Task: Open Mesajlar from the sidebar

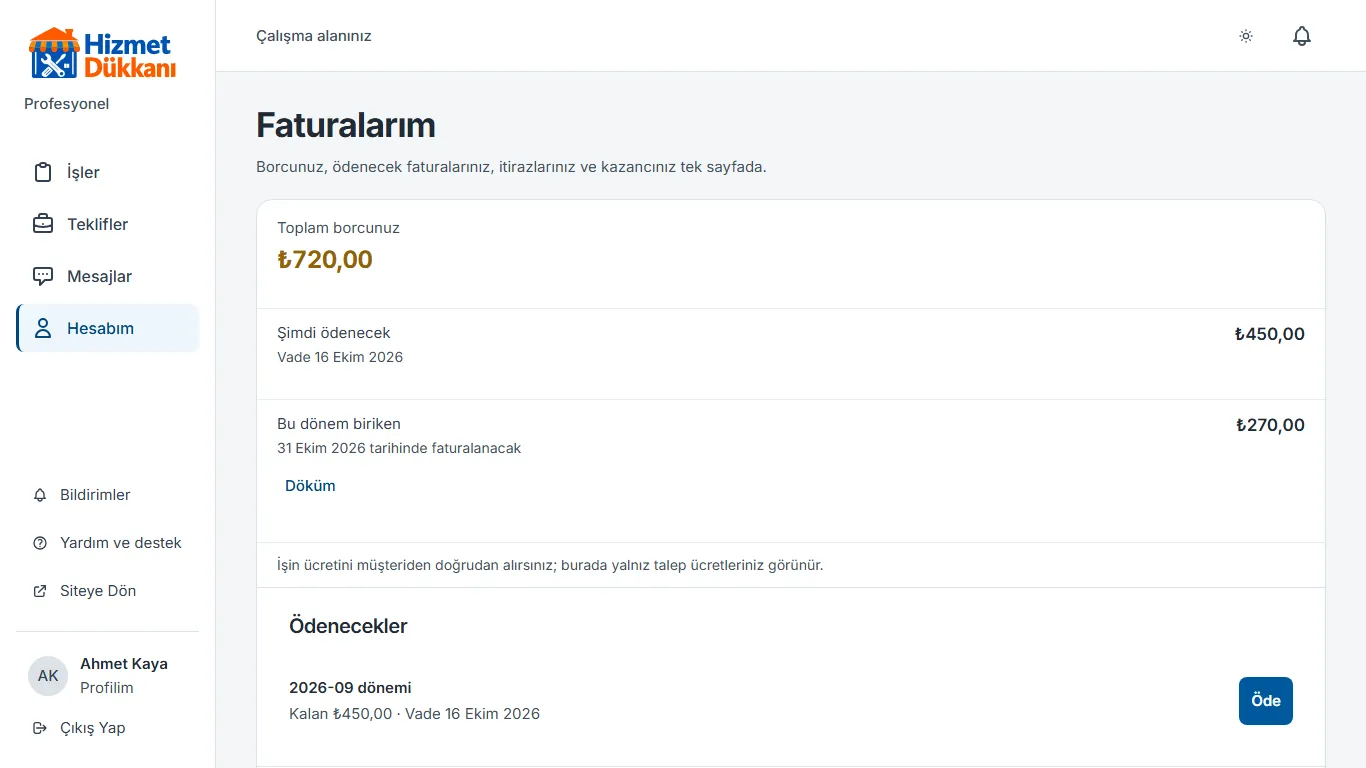Action: (x=108, y=276)
